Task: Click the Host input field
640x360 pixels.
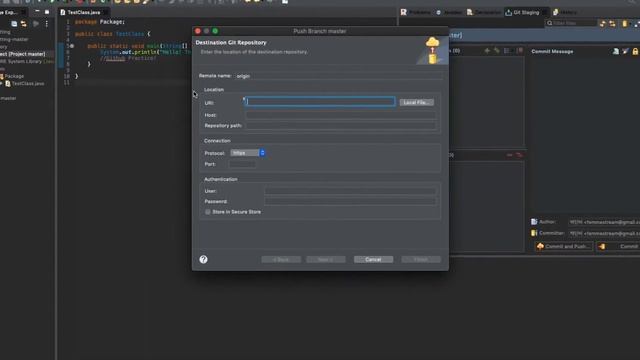Action: pos(341,115)
